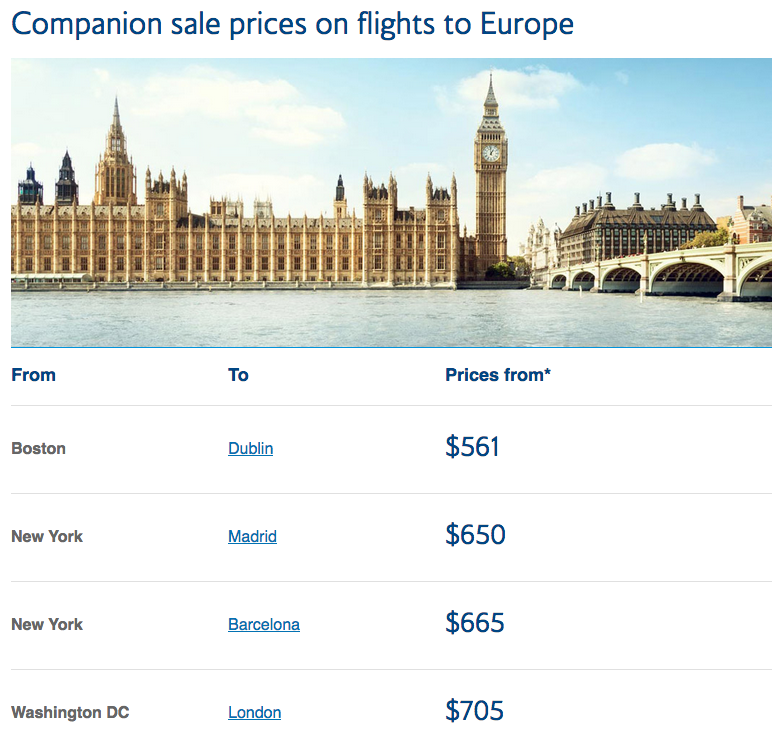Click the $705 Washington DC fare
This screenshot has width=772, height=742.
pyautogui.click(x=474, y=711)
